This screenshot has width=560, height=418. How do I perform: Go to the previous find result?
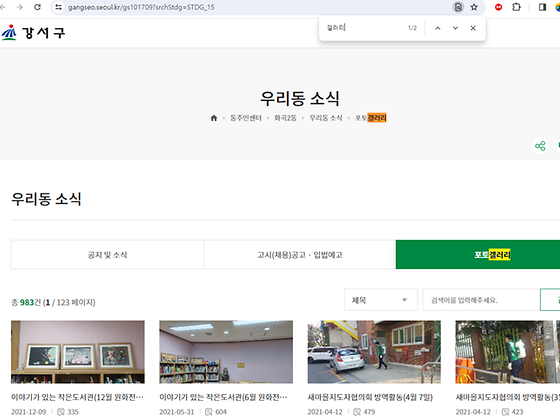[438, 28]
